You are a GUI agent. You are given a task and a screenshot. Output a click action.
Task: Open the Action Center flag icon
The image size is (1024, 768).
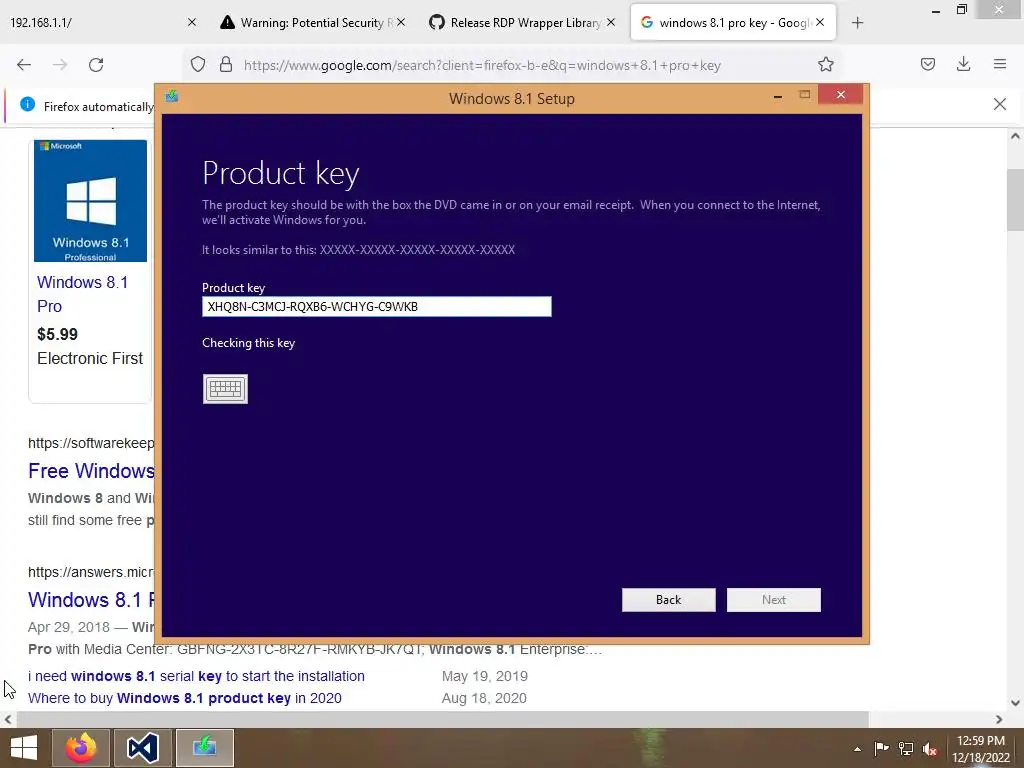pyautogui.click(x=881, y=749)
